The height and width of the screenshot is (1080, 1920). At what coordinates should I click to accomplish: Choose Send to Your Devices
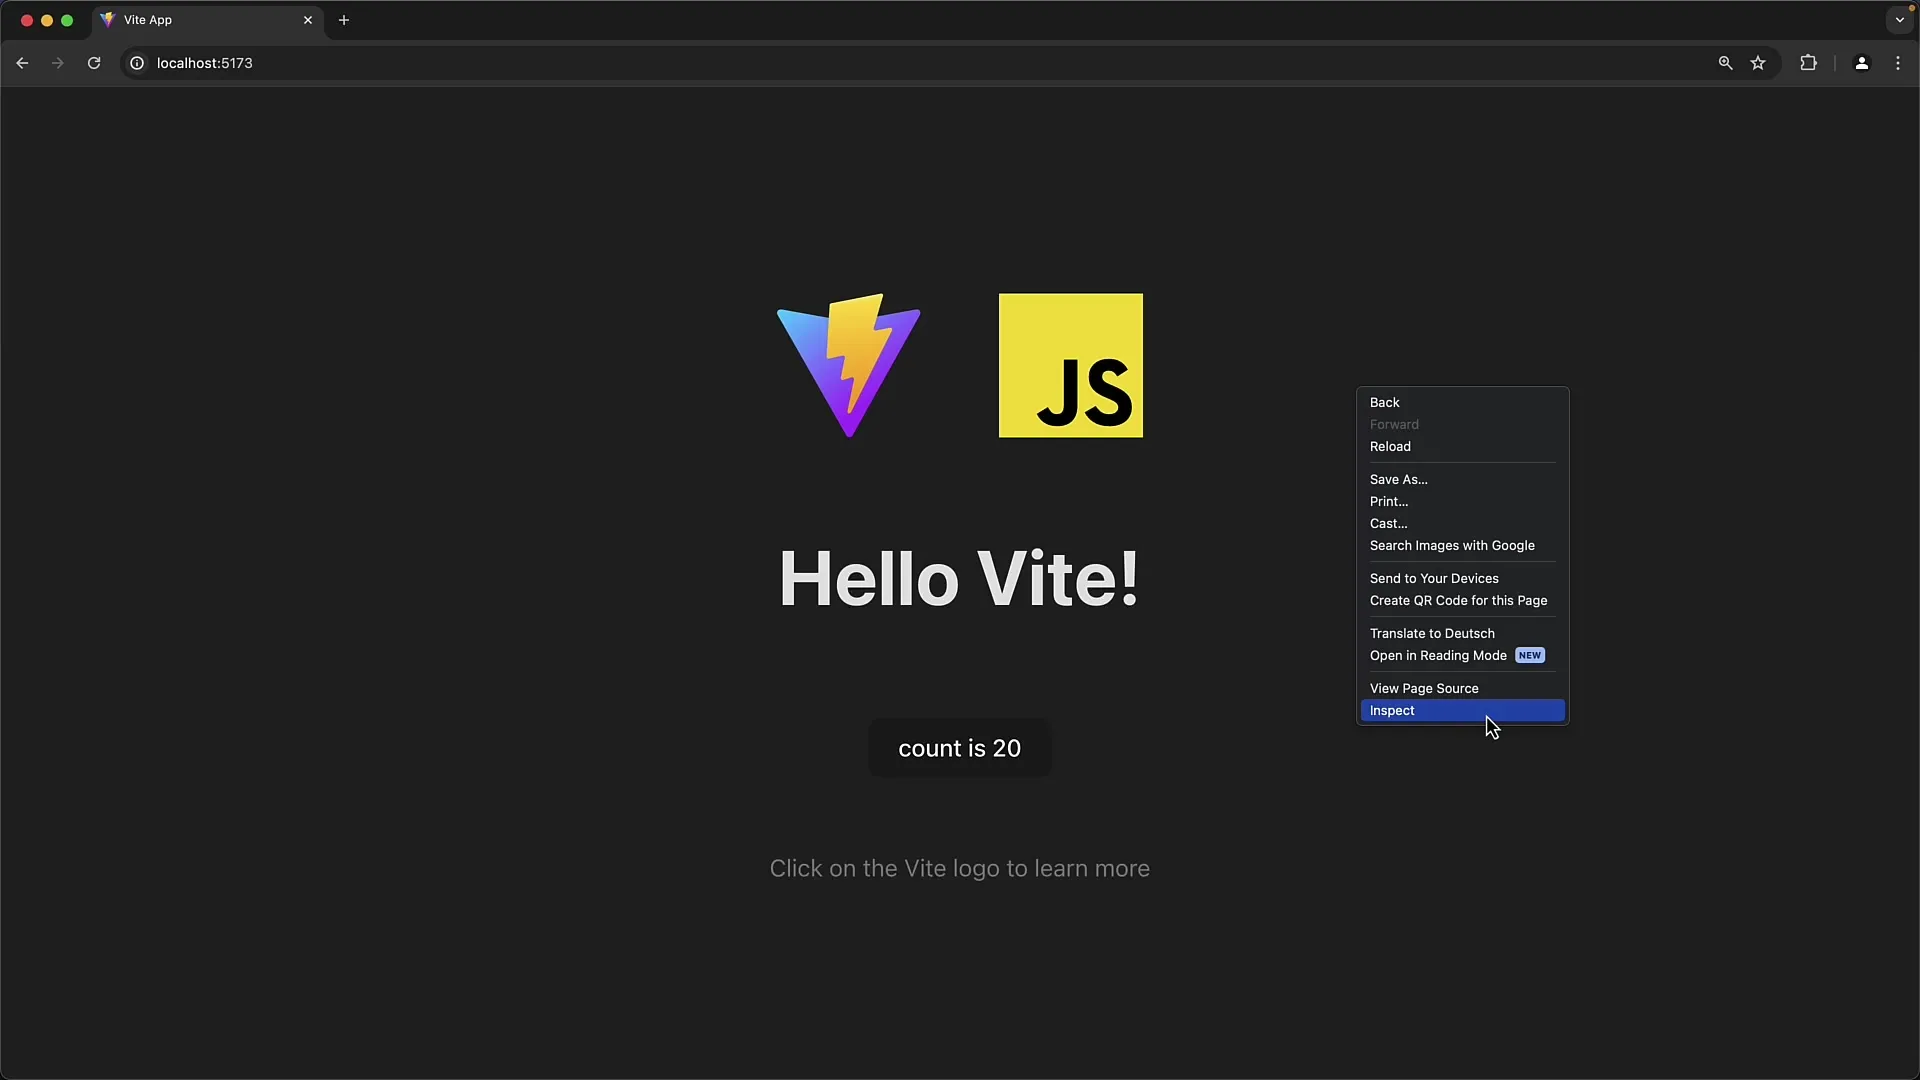(x=1462, y=578)
